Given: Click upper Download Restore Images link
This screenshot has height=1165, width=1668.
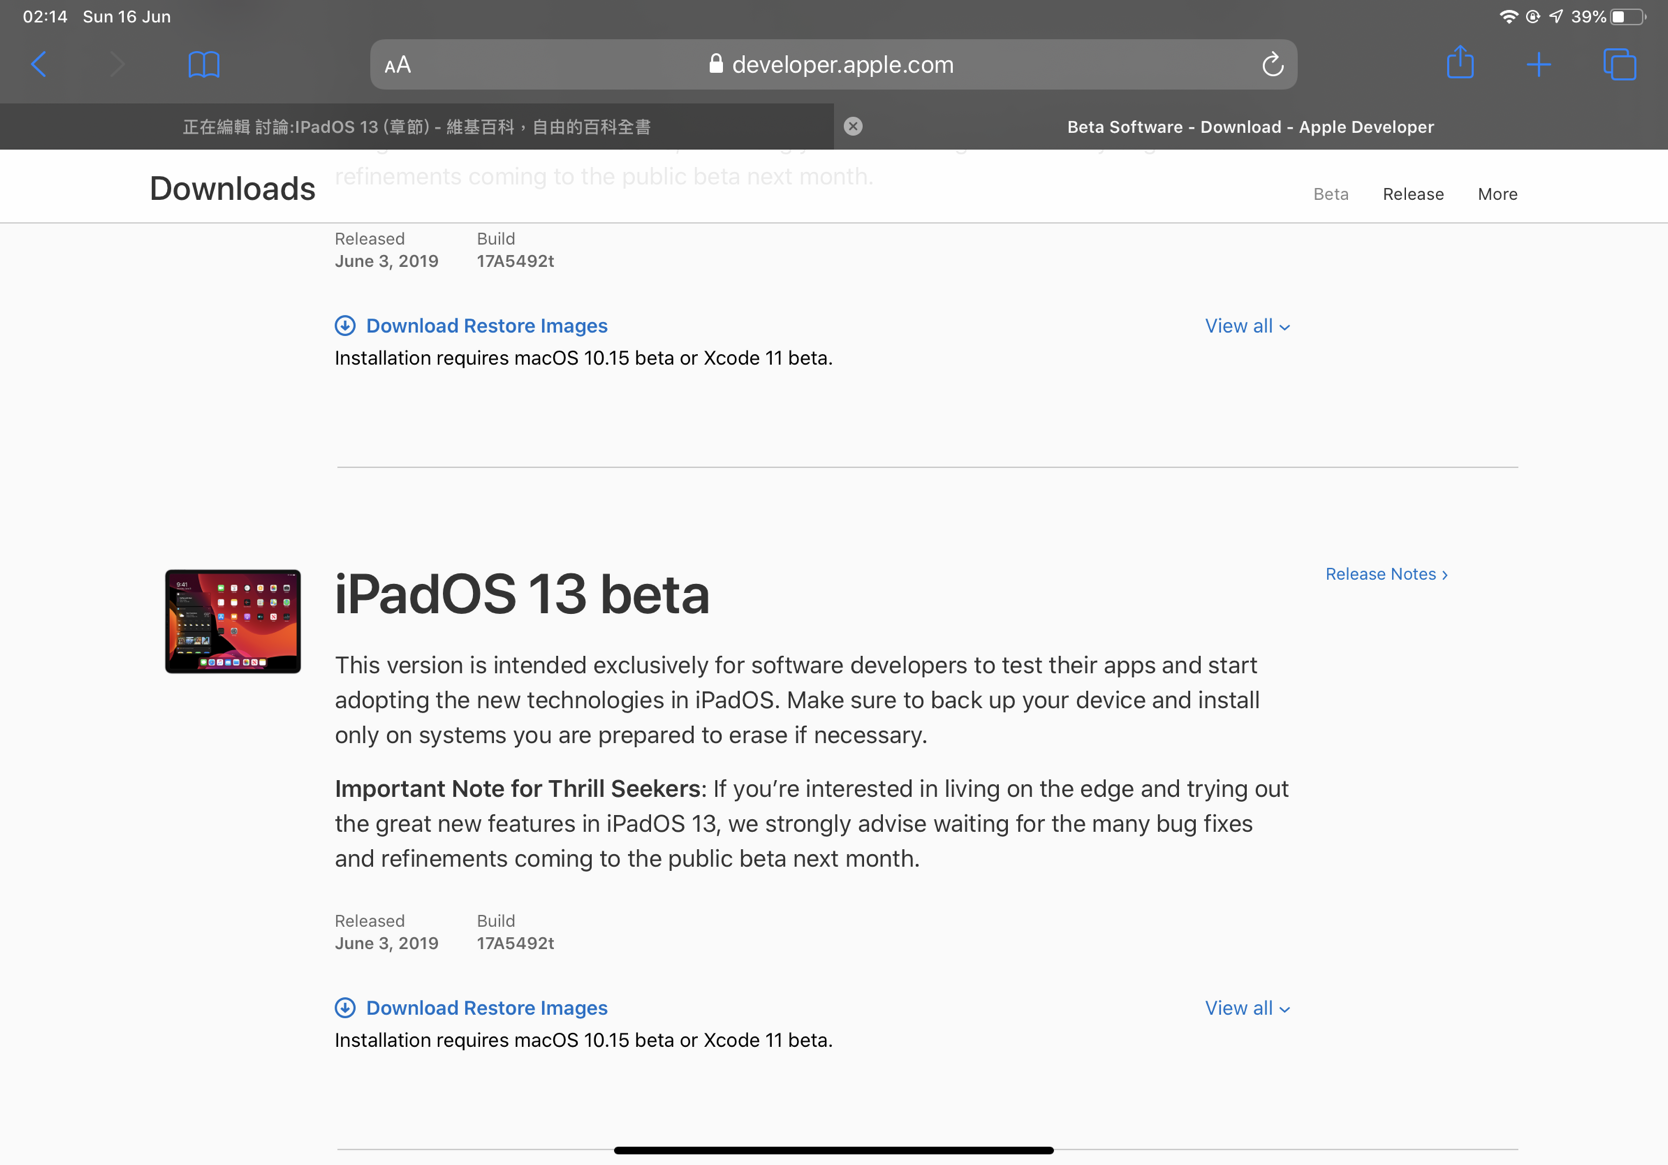Looking at the screenshot, I should (486, 325).
